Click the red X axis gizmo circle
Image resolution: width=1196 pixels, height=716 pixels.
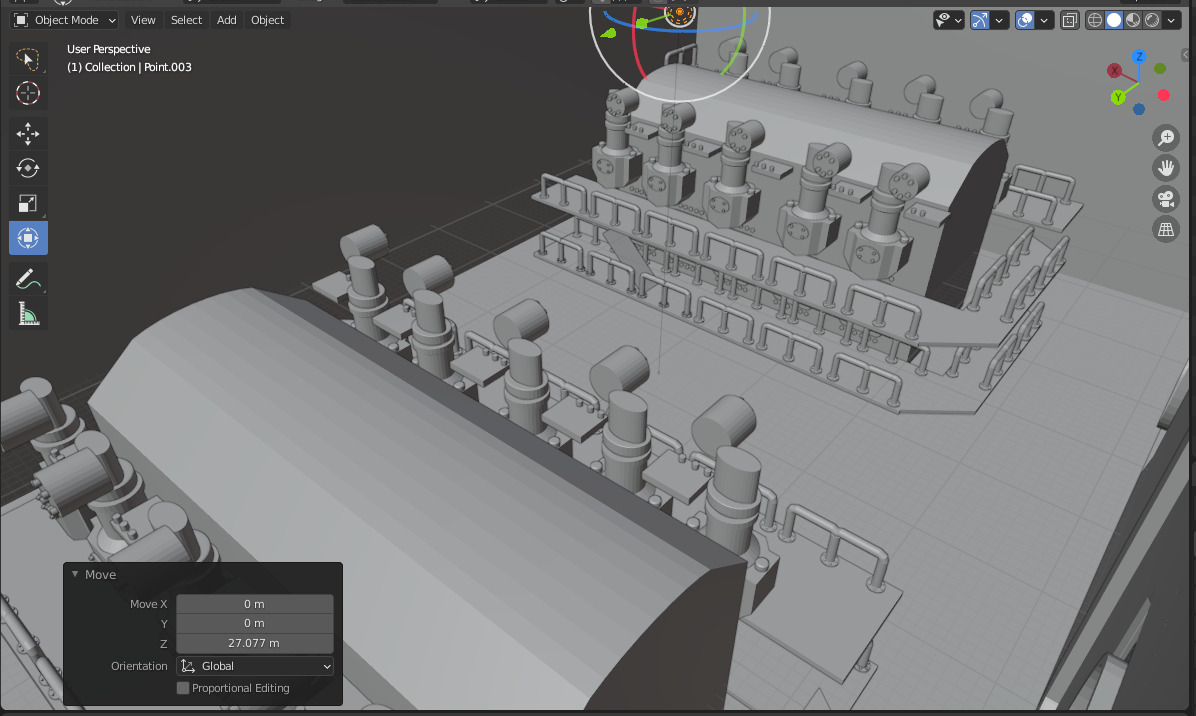coord(1114,71)
